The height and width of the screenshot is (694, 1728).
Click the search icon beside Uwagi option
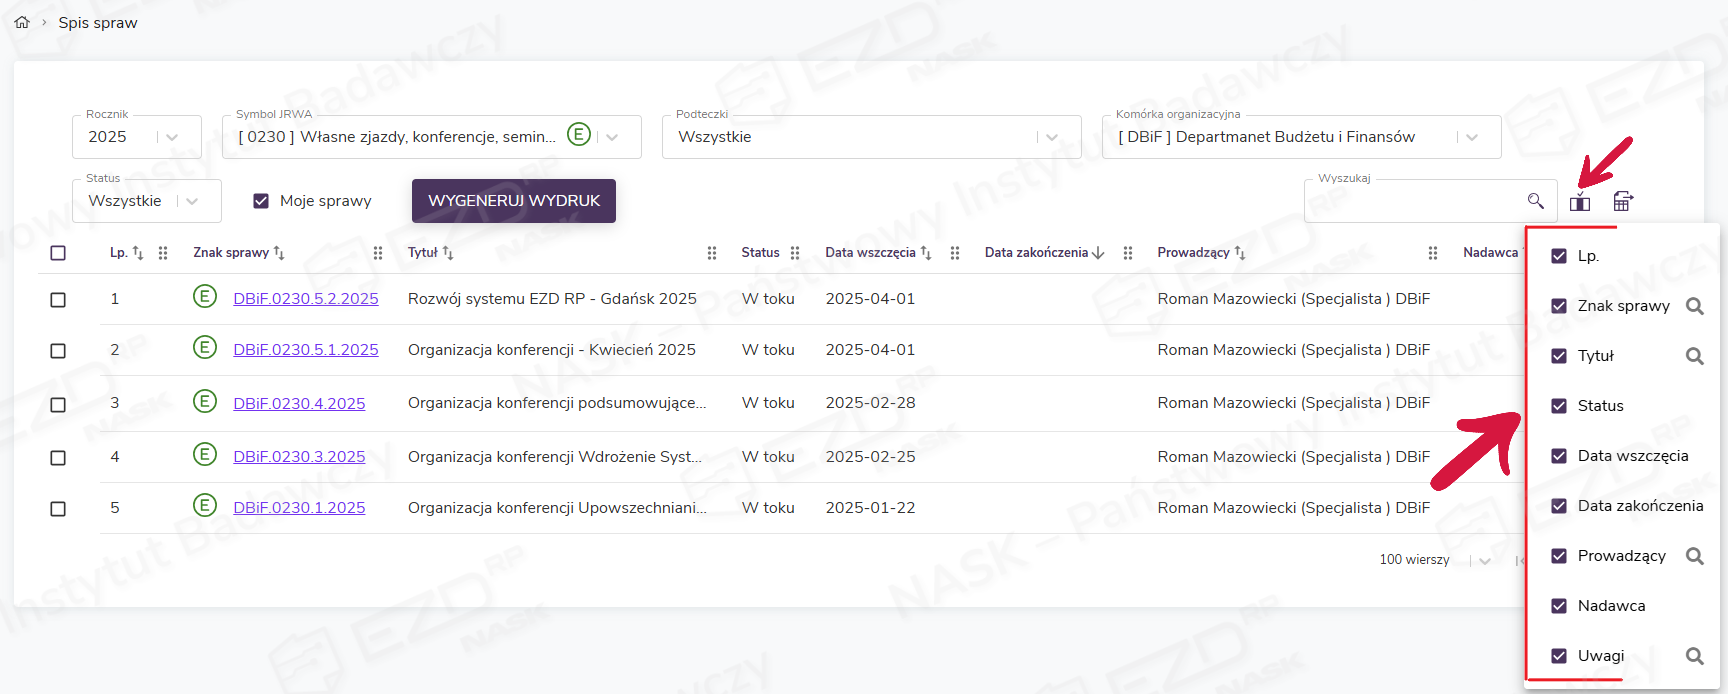tap(1694, 656)
